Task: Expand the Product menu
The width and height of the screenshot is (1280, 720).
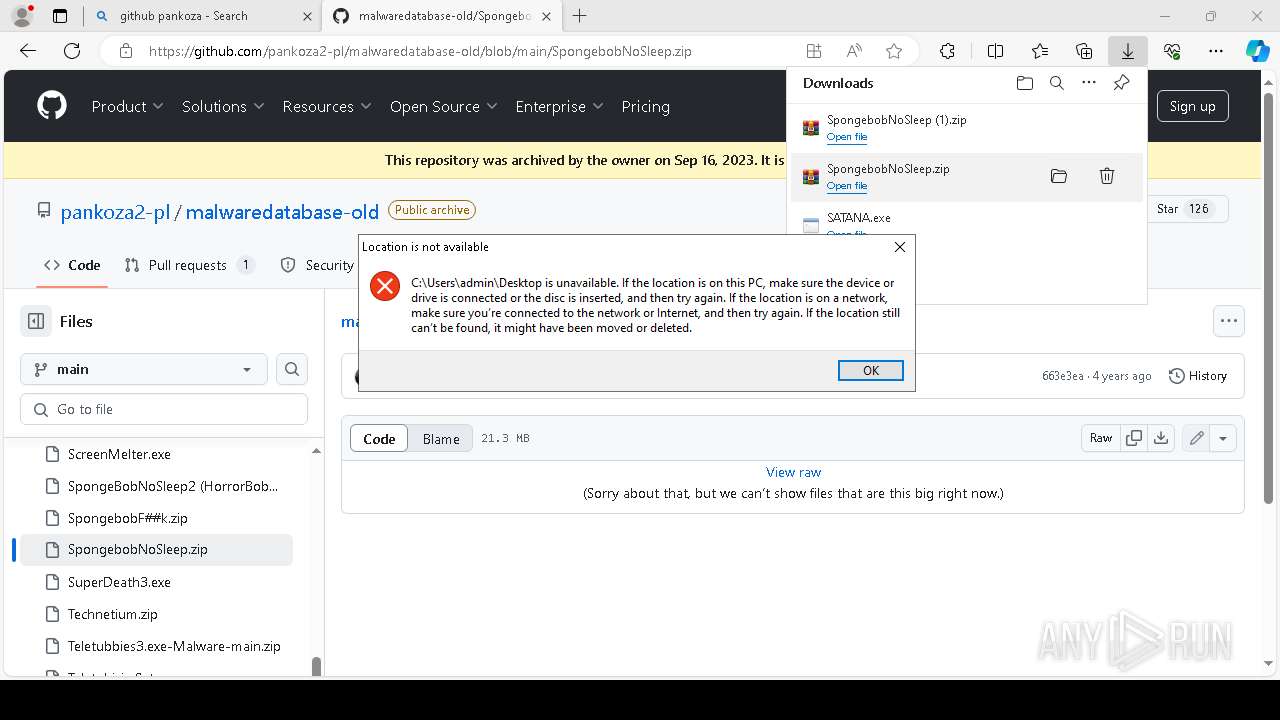Action: point(128,106)
